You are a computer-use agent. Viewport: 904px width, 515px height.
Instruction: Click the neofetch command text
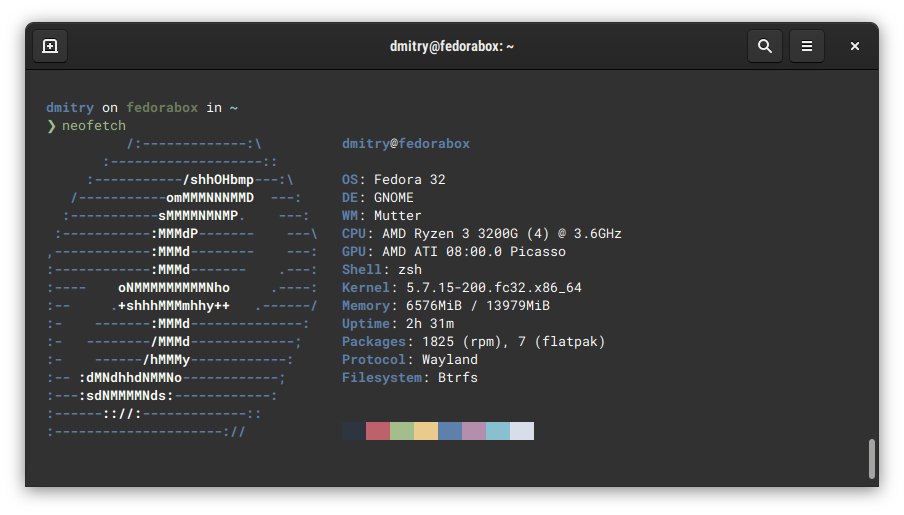94,126
